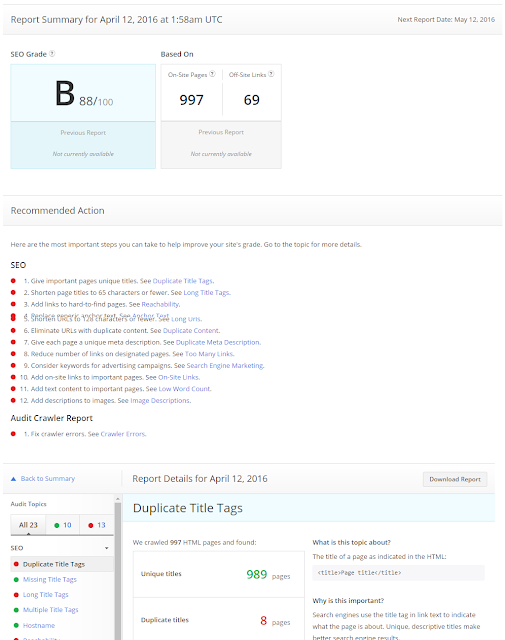505x640 pixels.
Task: Filter topics by the red 13 tab
Action: pyautogui.click(x=97, y=525)
